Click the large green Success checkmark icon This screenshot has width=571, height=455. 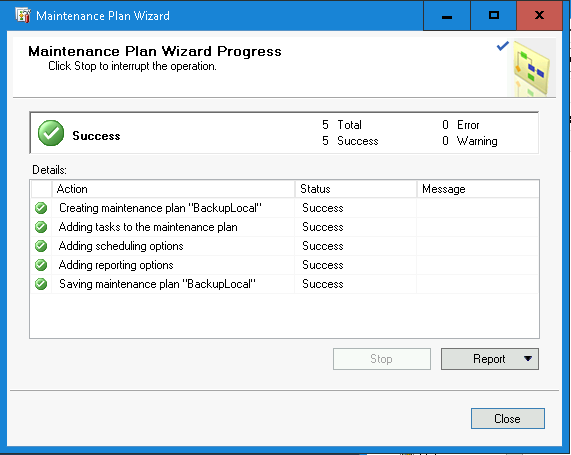click(51, 133)
